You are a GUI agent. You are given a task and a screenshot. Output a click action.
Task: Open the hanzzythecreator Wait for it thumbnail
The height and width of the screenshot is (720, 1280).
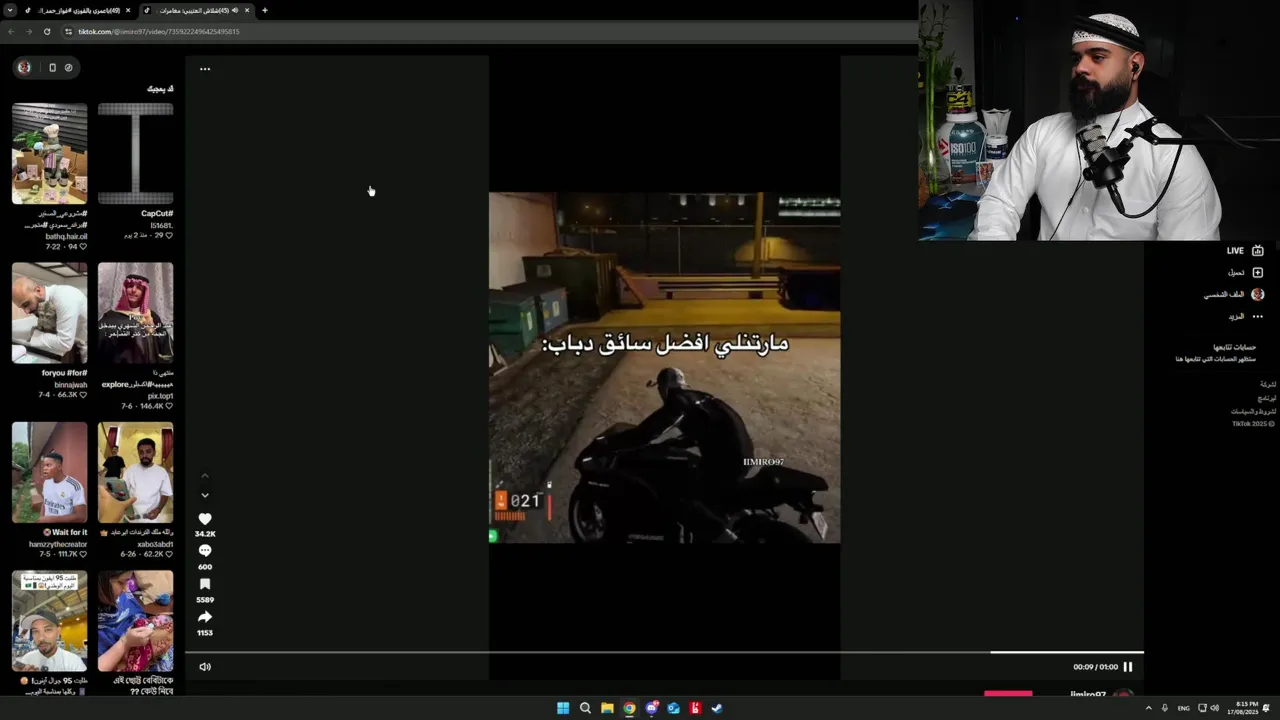(x=49, y=472)
